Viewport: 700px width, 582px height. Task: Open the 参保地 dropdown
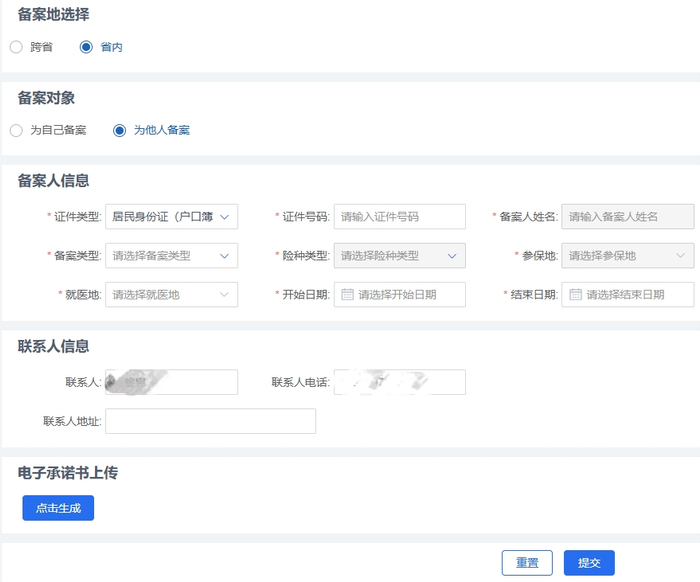628,256
